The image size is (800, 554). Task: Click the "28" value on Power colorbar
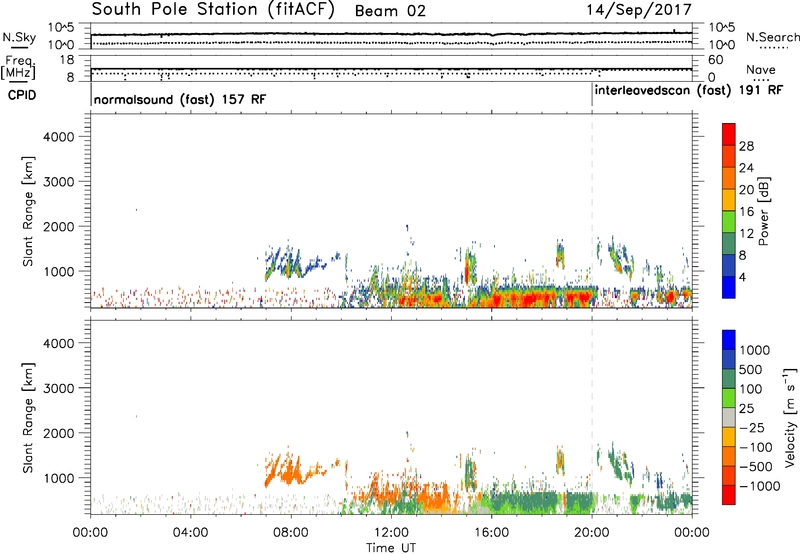coord(746,146)
